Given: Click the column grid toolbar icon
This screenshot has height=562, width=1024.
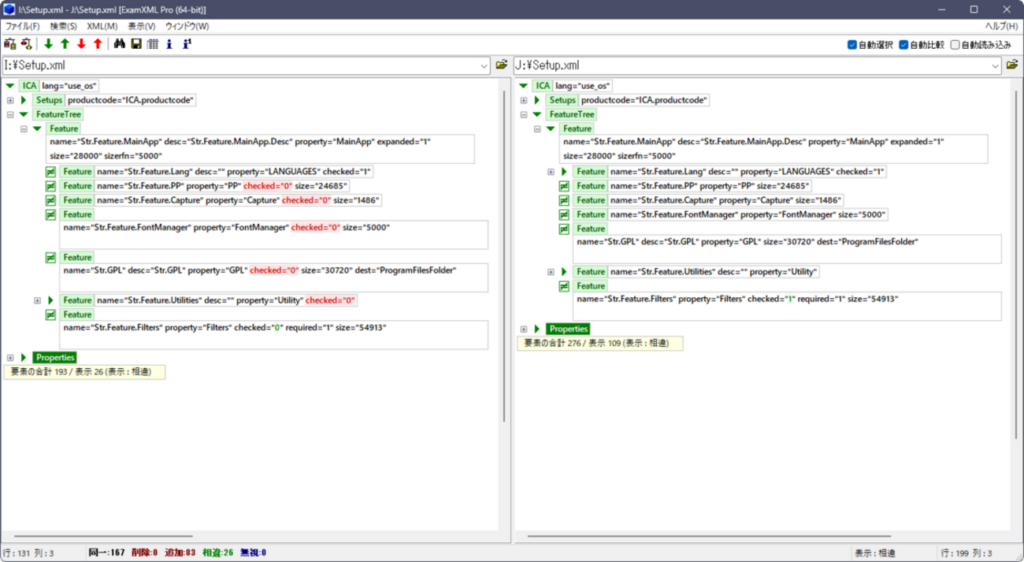Looking at the screenshot, I should pos(153,44).
